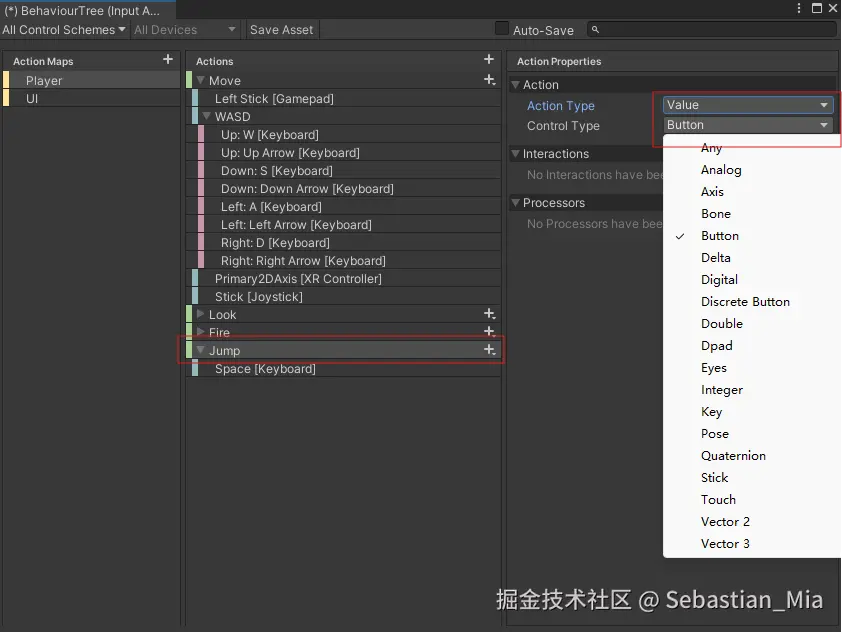The image size is (843, 632).
Task: Add binding to the Fire action
Action: [489, 331]
